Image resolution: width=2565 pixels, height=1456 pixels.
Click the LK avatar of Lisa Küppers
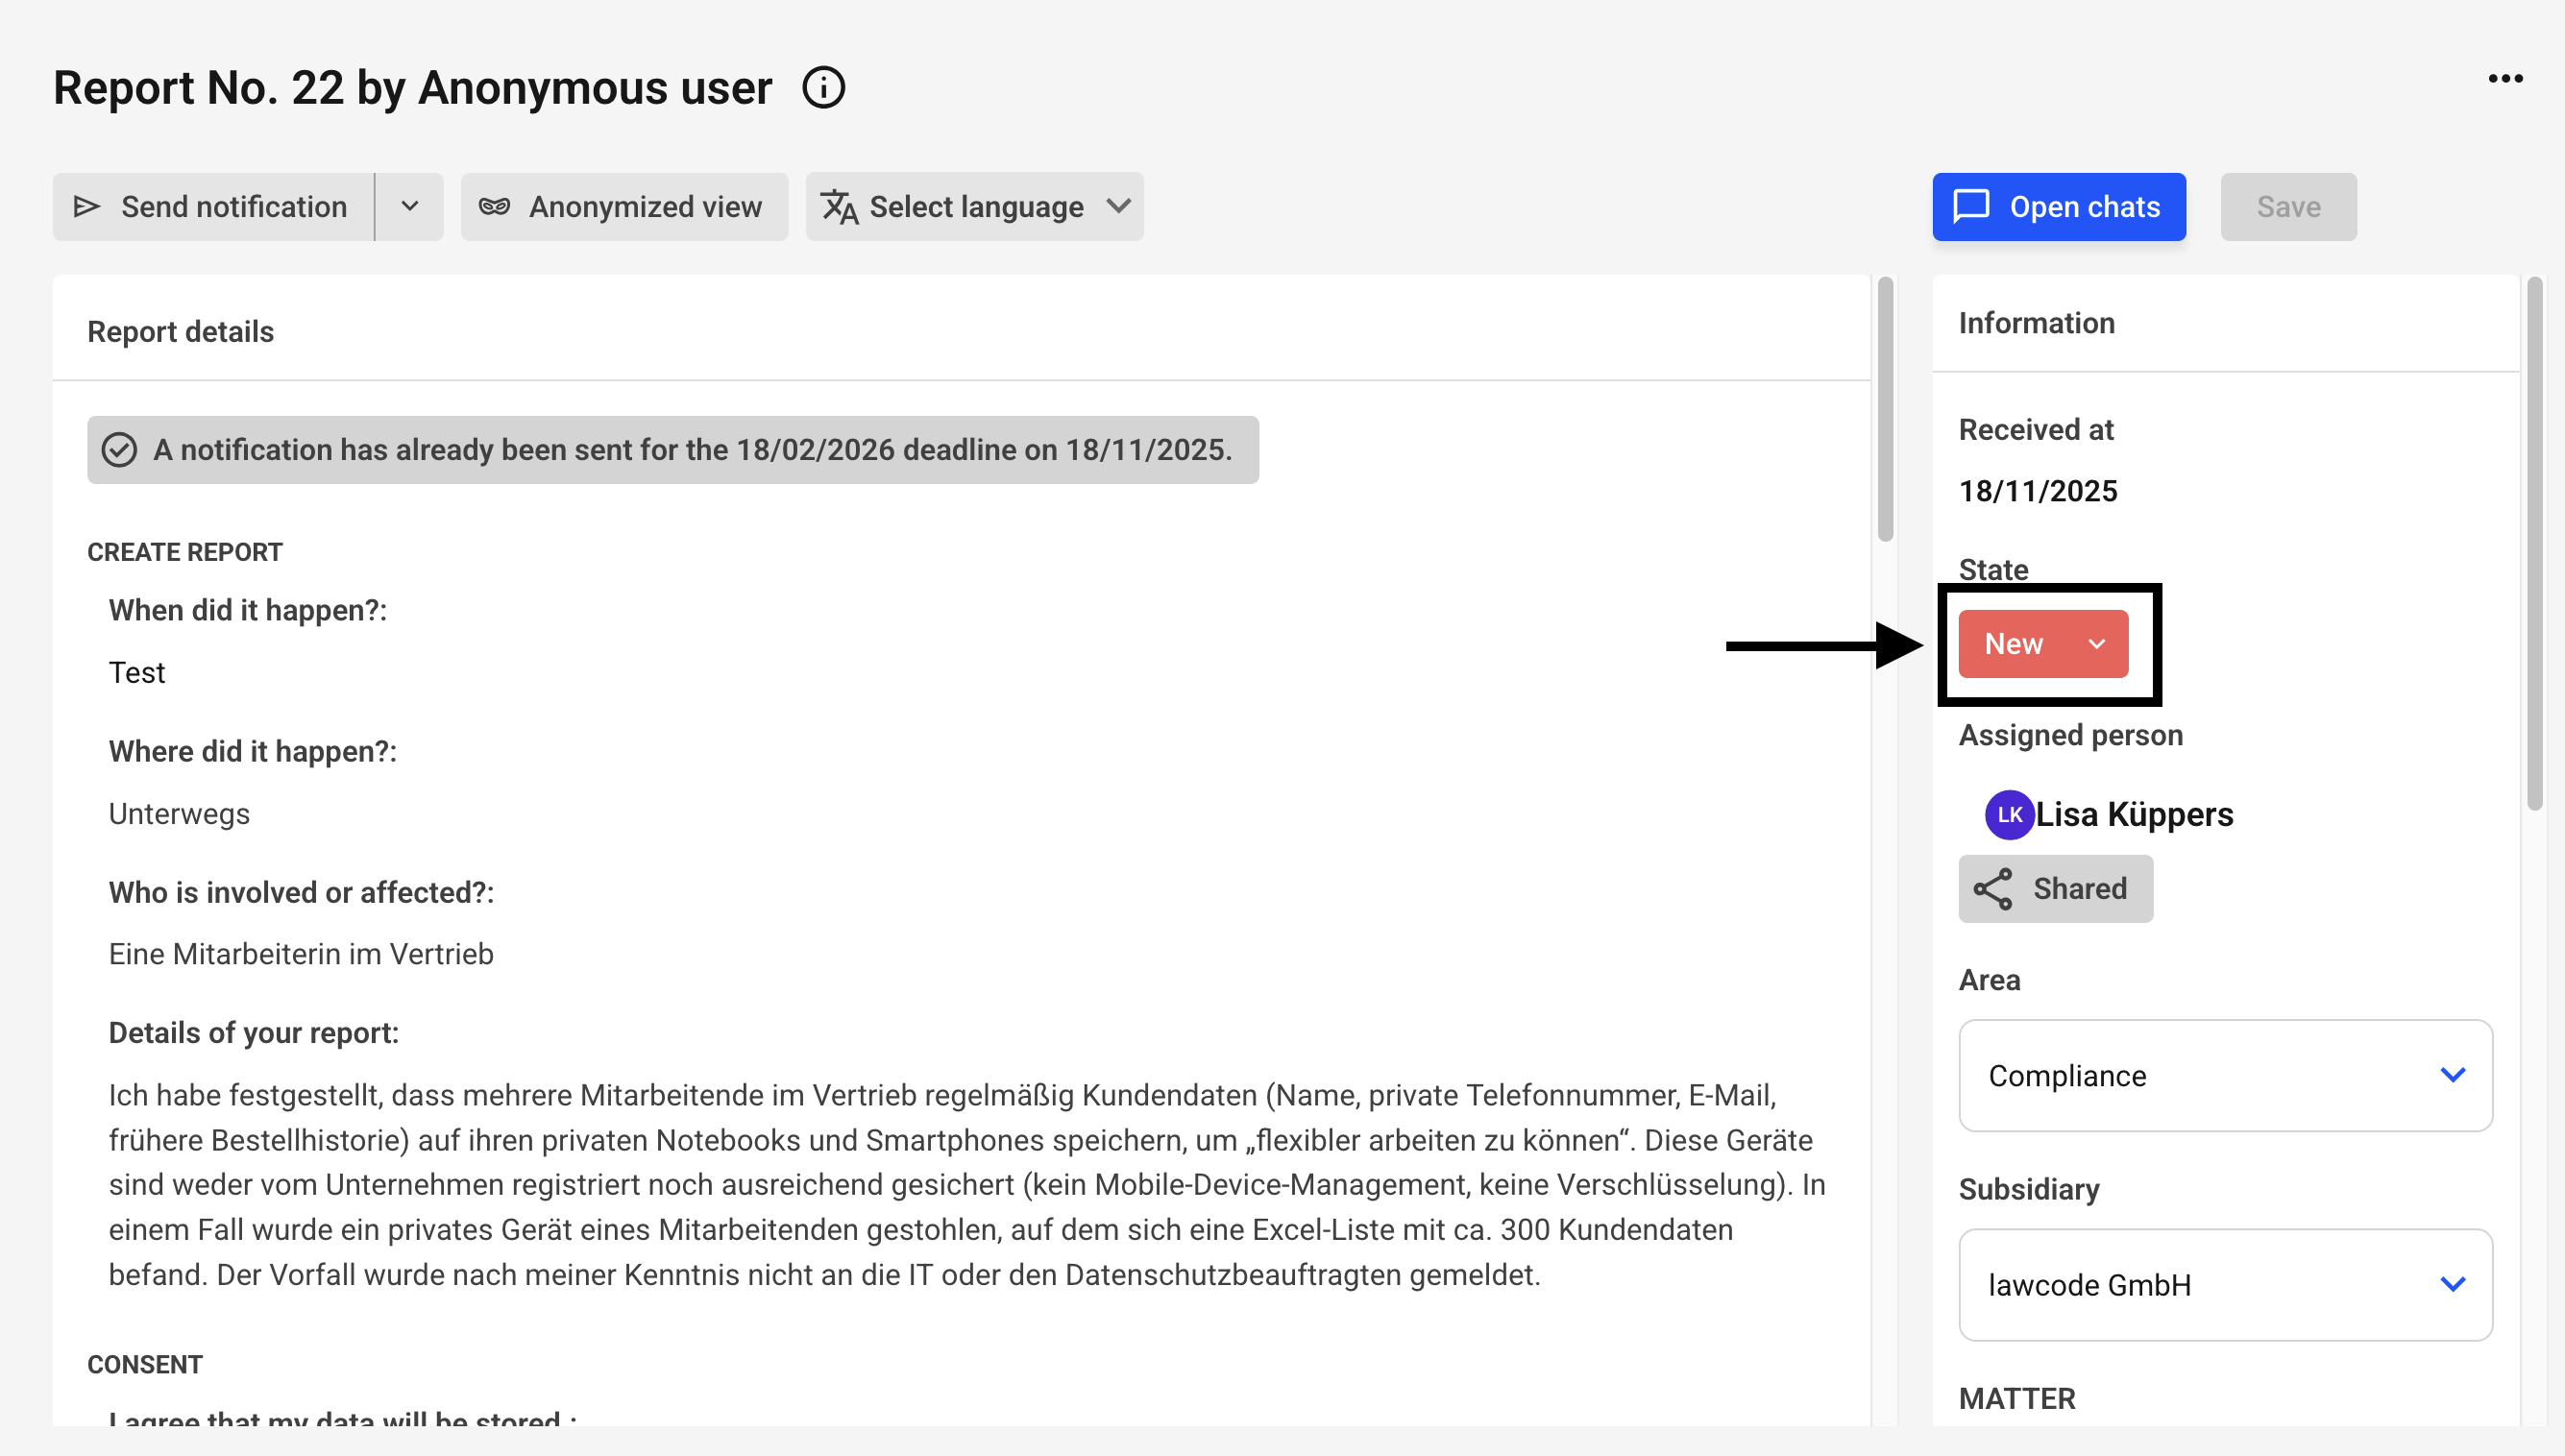(x=2009, y=815)
